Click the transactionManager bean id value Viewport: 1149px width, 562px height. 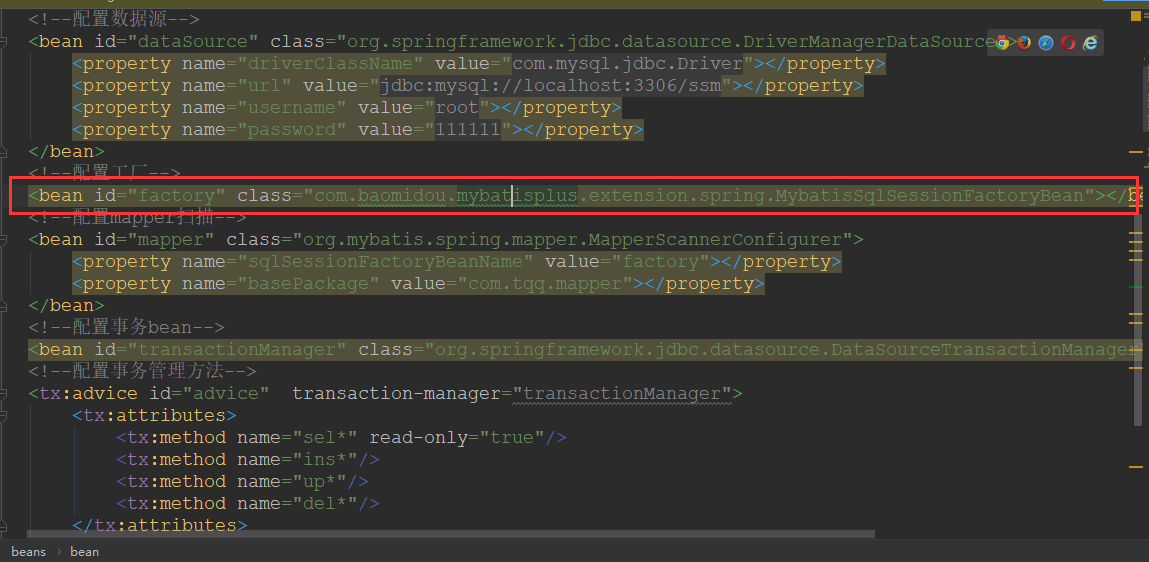(237, 350)
